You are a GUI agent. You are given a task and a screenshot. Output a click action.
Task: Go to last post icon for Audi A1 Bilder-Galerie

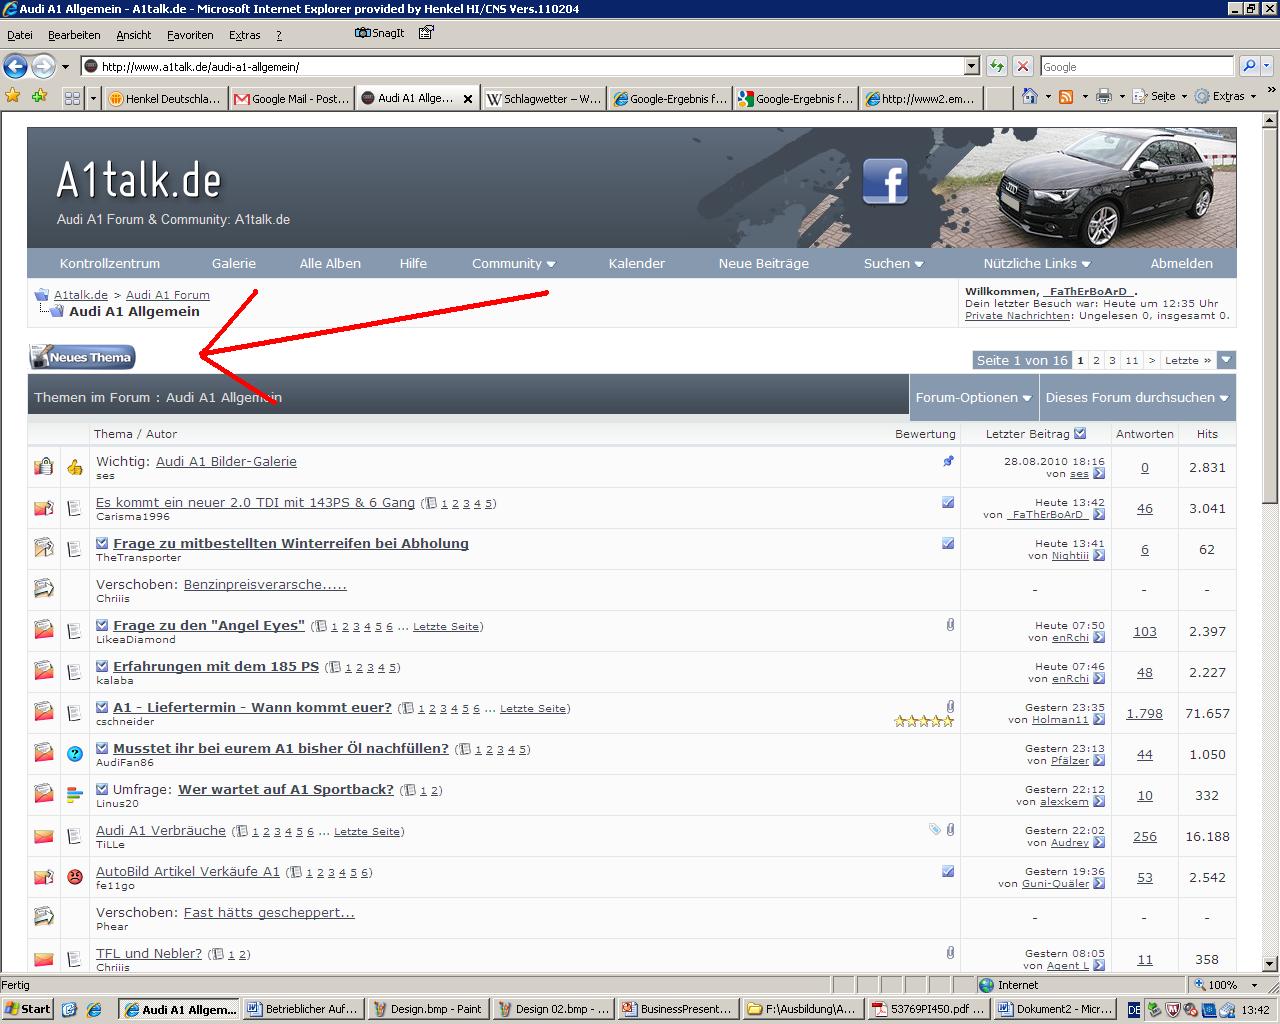click(x=1099, y=474)
